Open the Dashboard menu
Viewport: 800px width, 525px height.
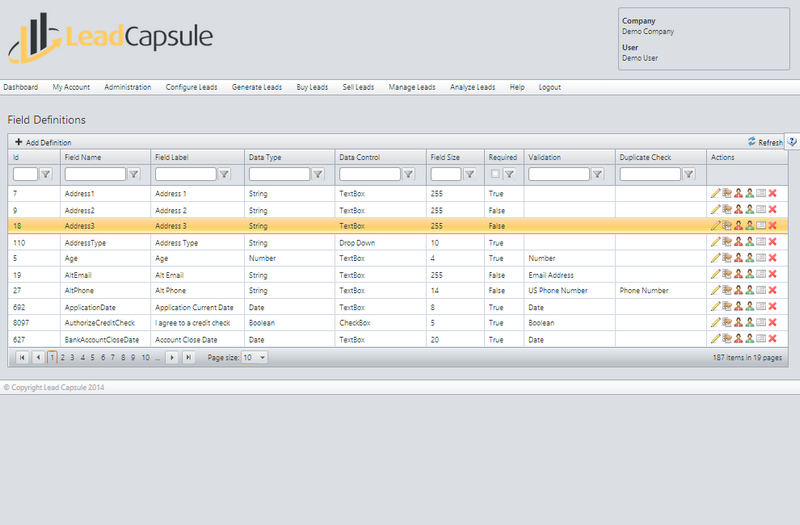tap(20, 87)
